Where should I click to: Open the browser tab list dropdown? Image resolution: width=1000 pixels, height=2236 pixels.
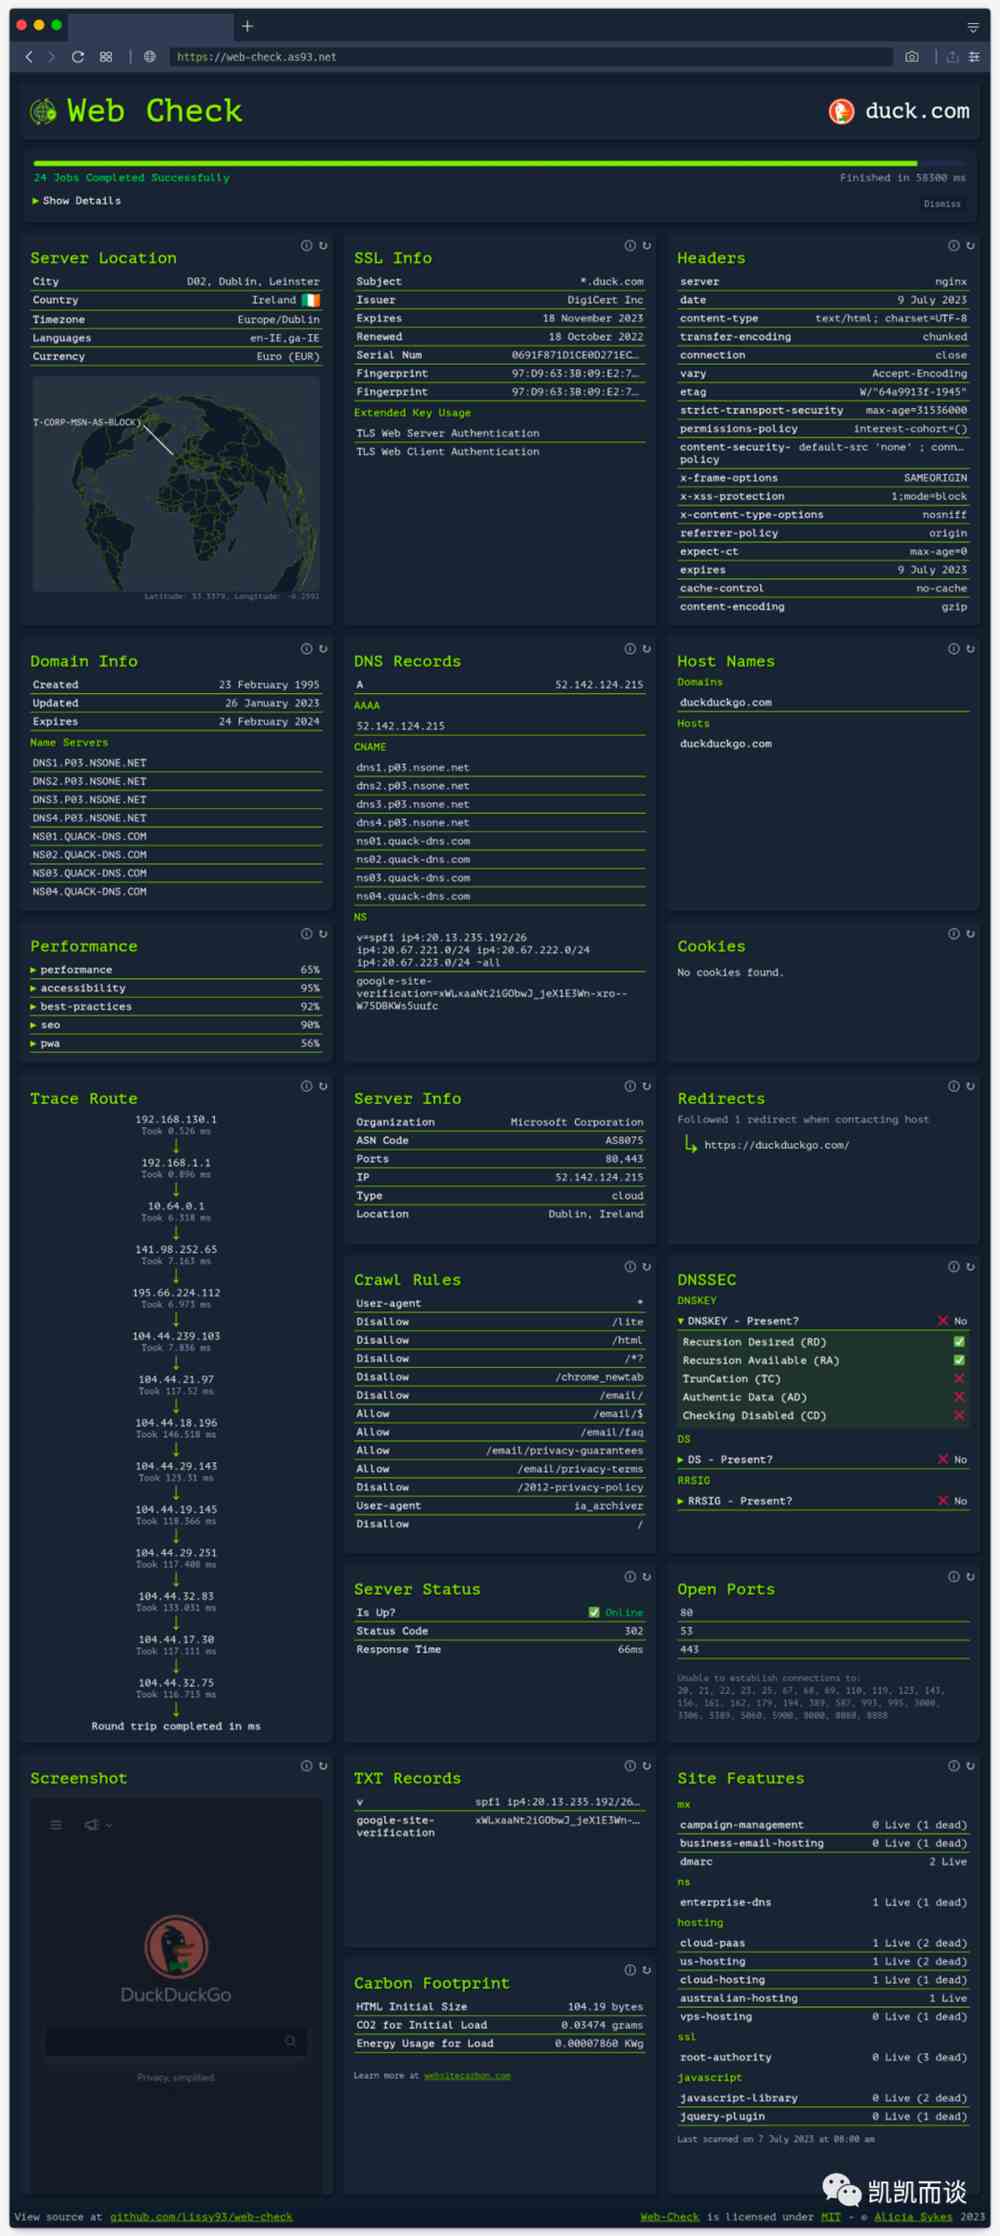[973, 27]
